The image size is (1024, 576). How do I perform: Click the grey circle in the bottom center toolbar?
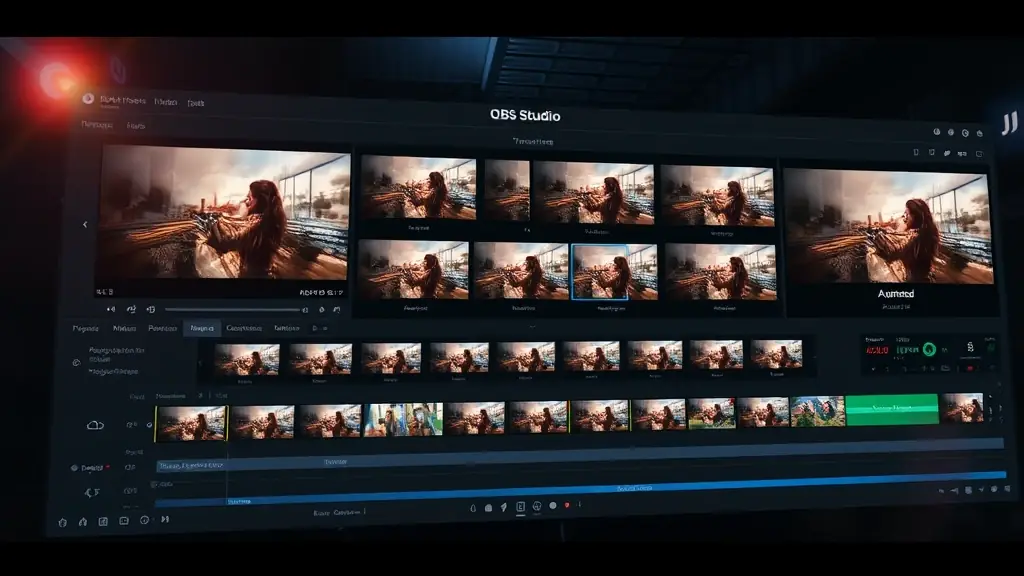pyautogui.click(x=553, y=505)
